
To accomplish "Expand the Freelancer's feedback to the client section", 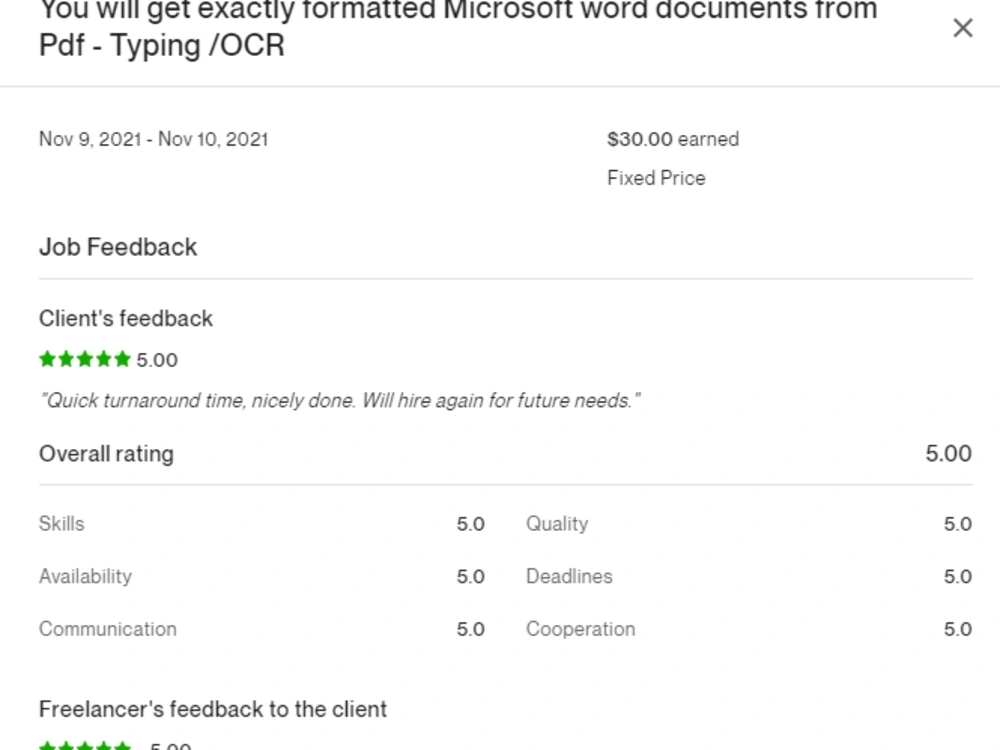I will click(212, 709).
